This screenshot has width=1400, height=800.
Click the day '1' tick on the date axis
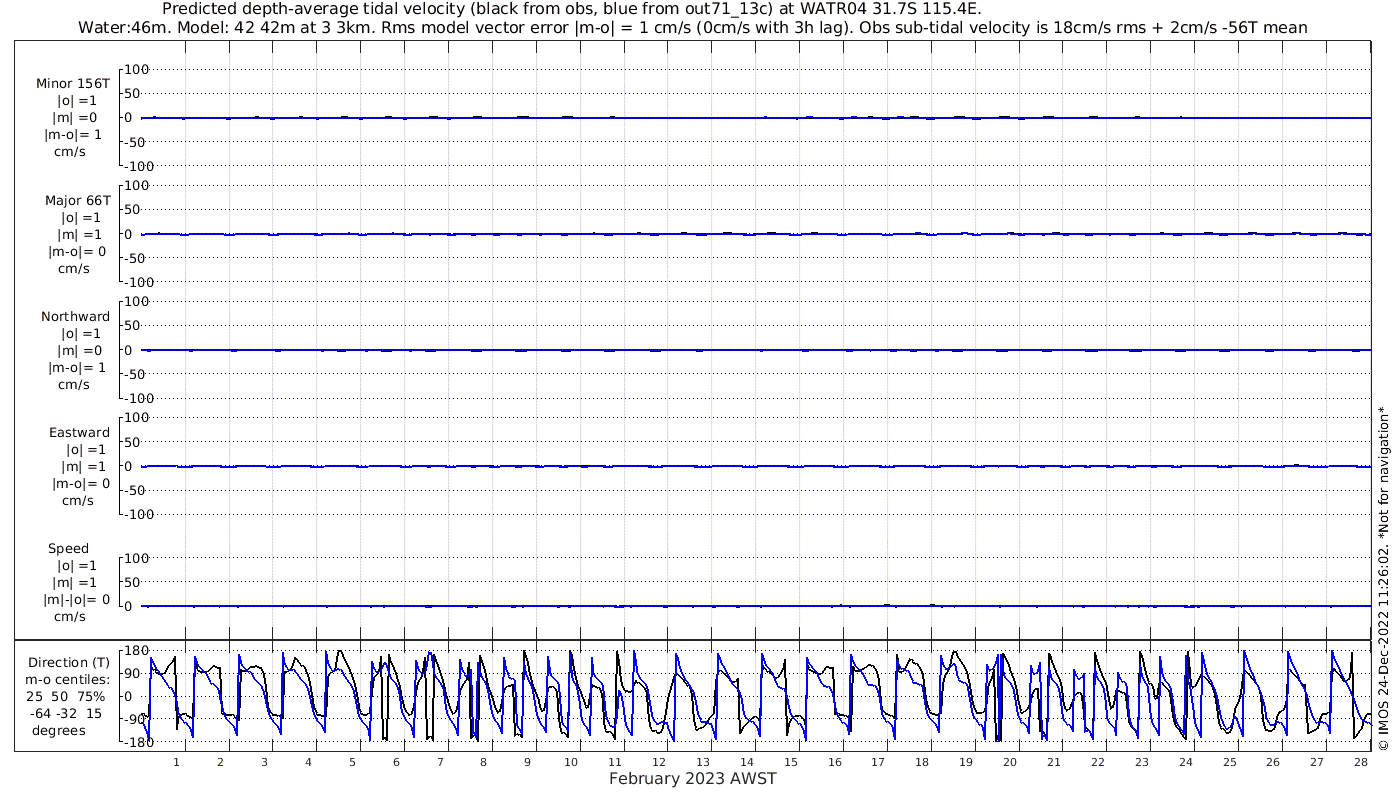(x=176, y=762)
